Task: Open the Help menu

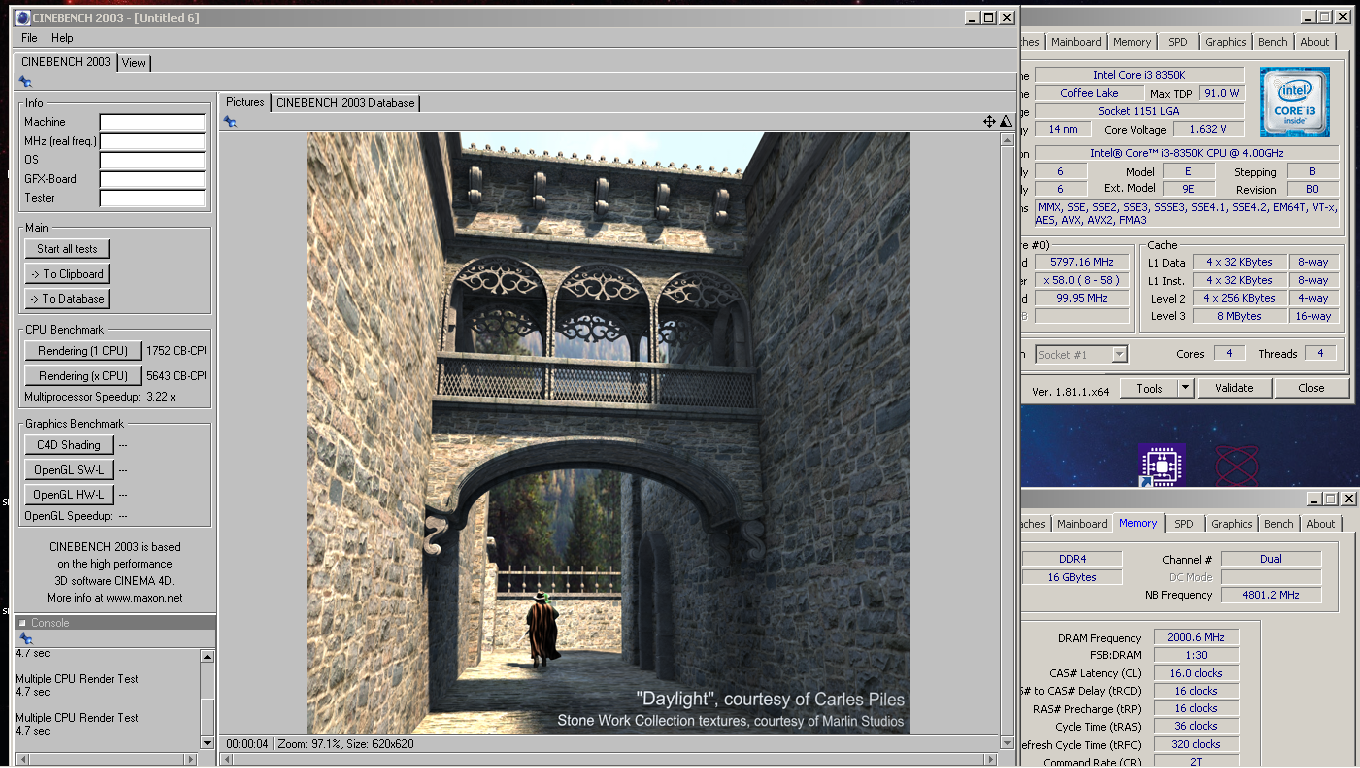Action: [x=62, y=38]
